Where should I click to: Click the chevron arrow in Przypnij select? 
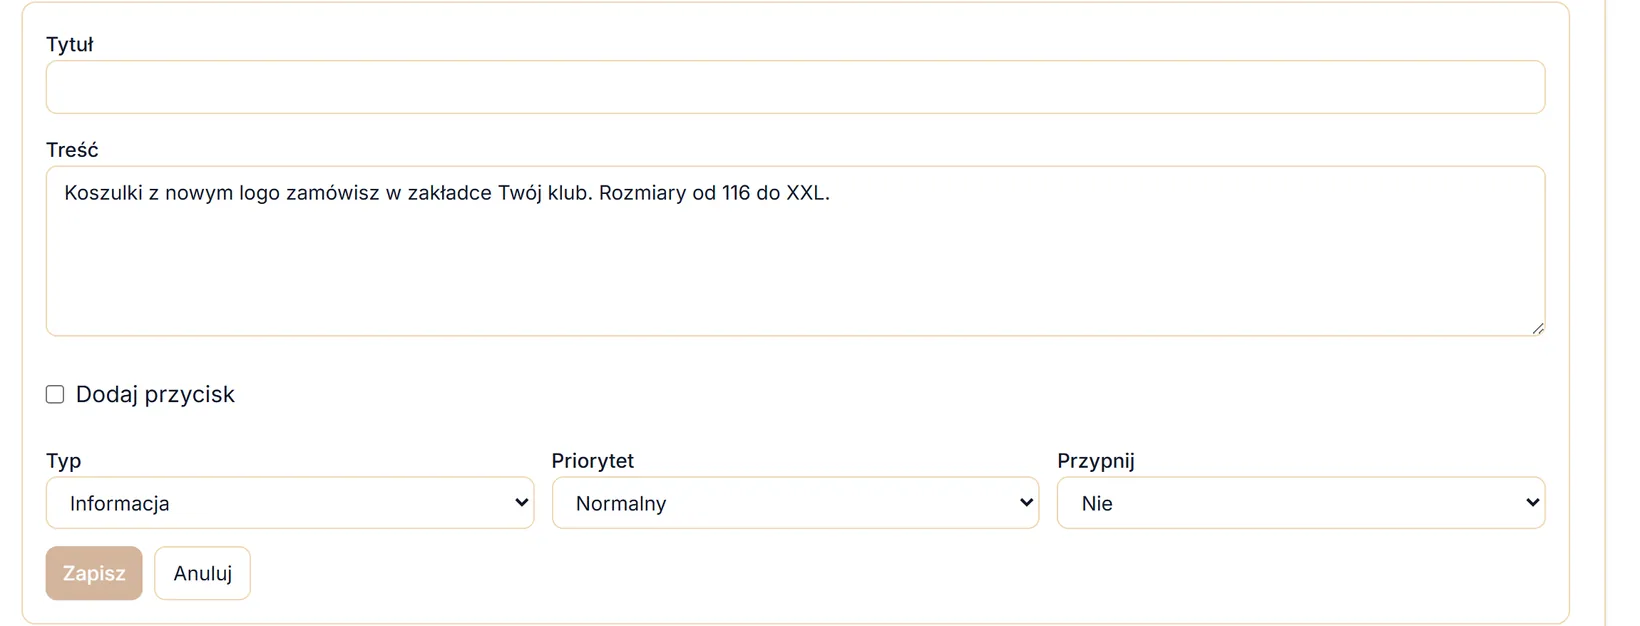tap(1532, 503)
